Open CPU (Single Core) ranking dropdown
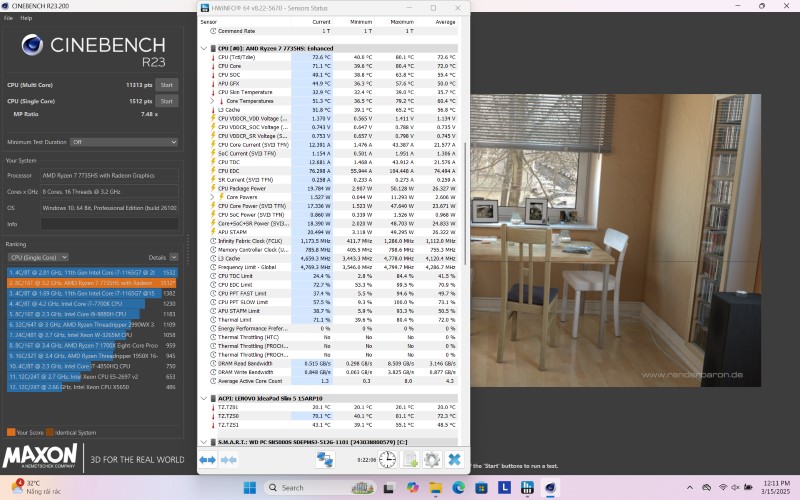The height and width of the screenshot is (500, 800). [38, 257]
